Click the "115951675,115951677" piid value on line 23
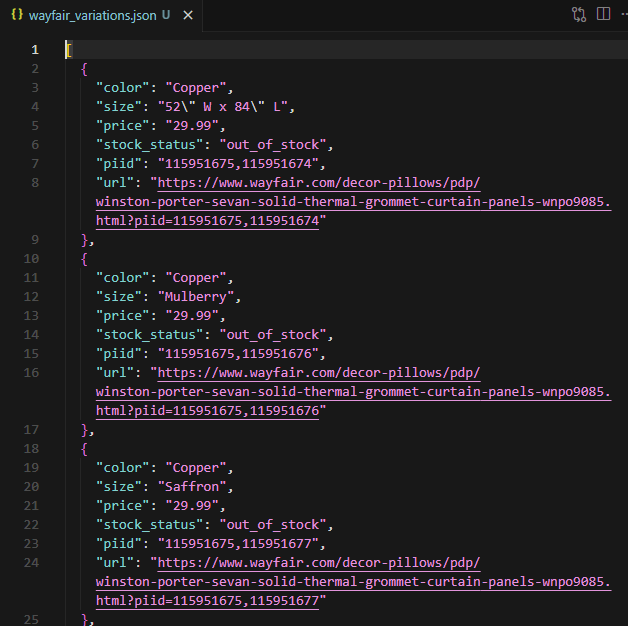 [238, 543]
